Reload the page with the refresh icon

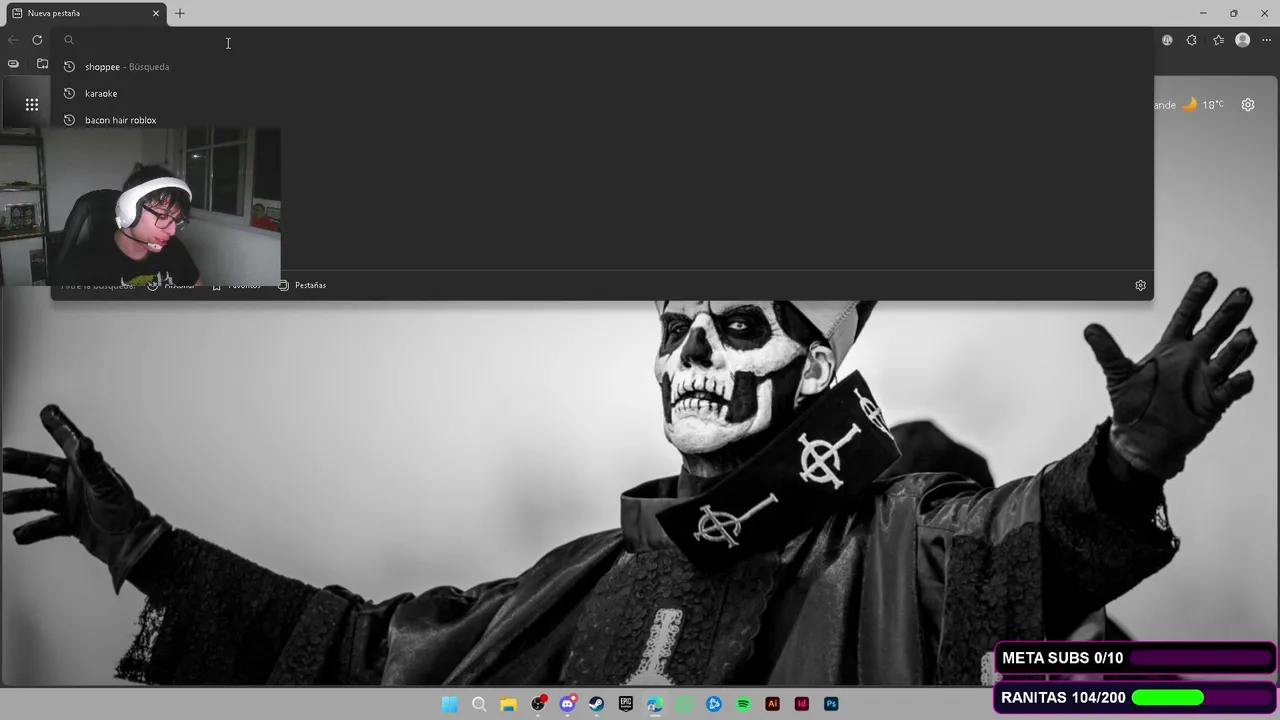37,40
